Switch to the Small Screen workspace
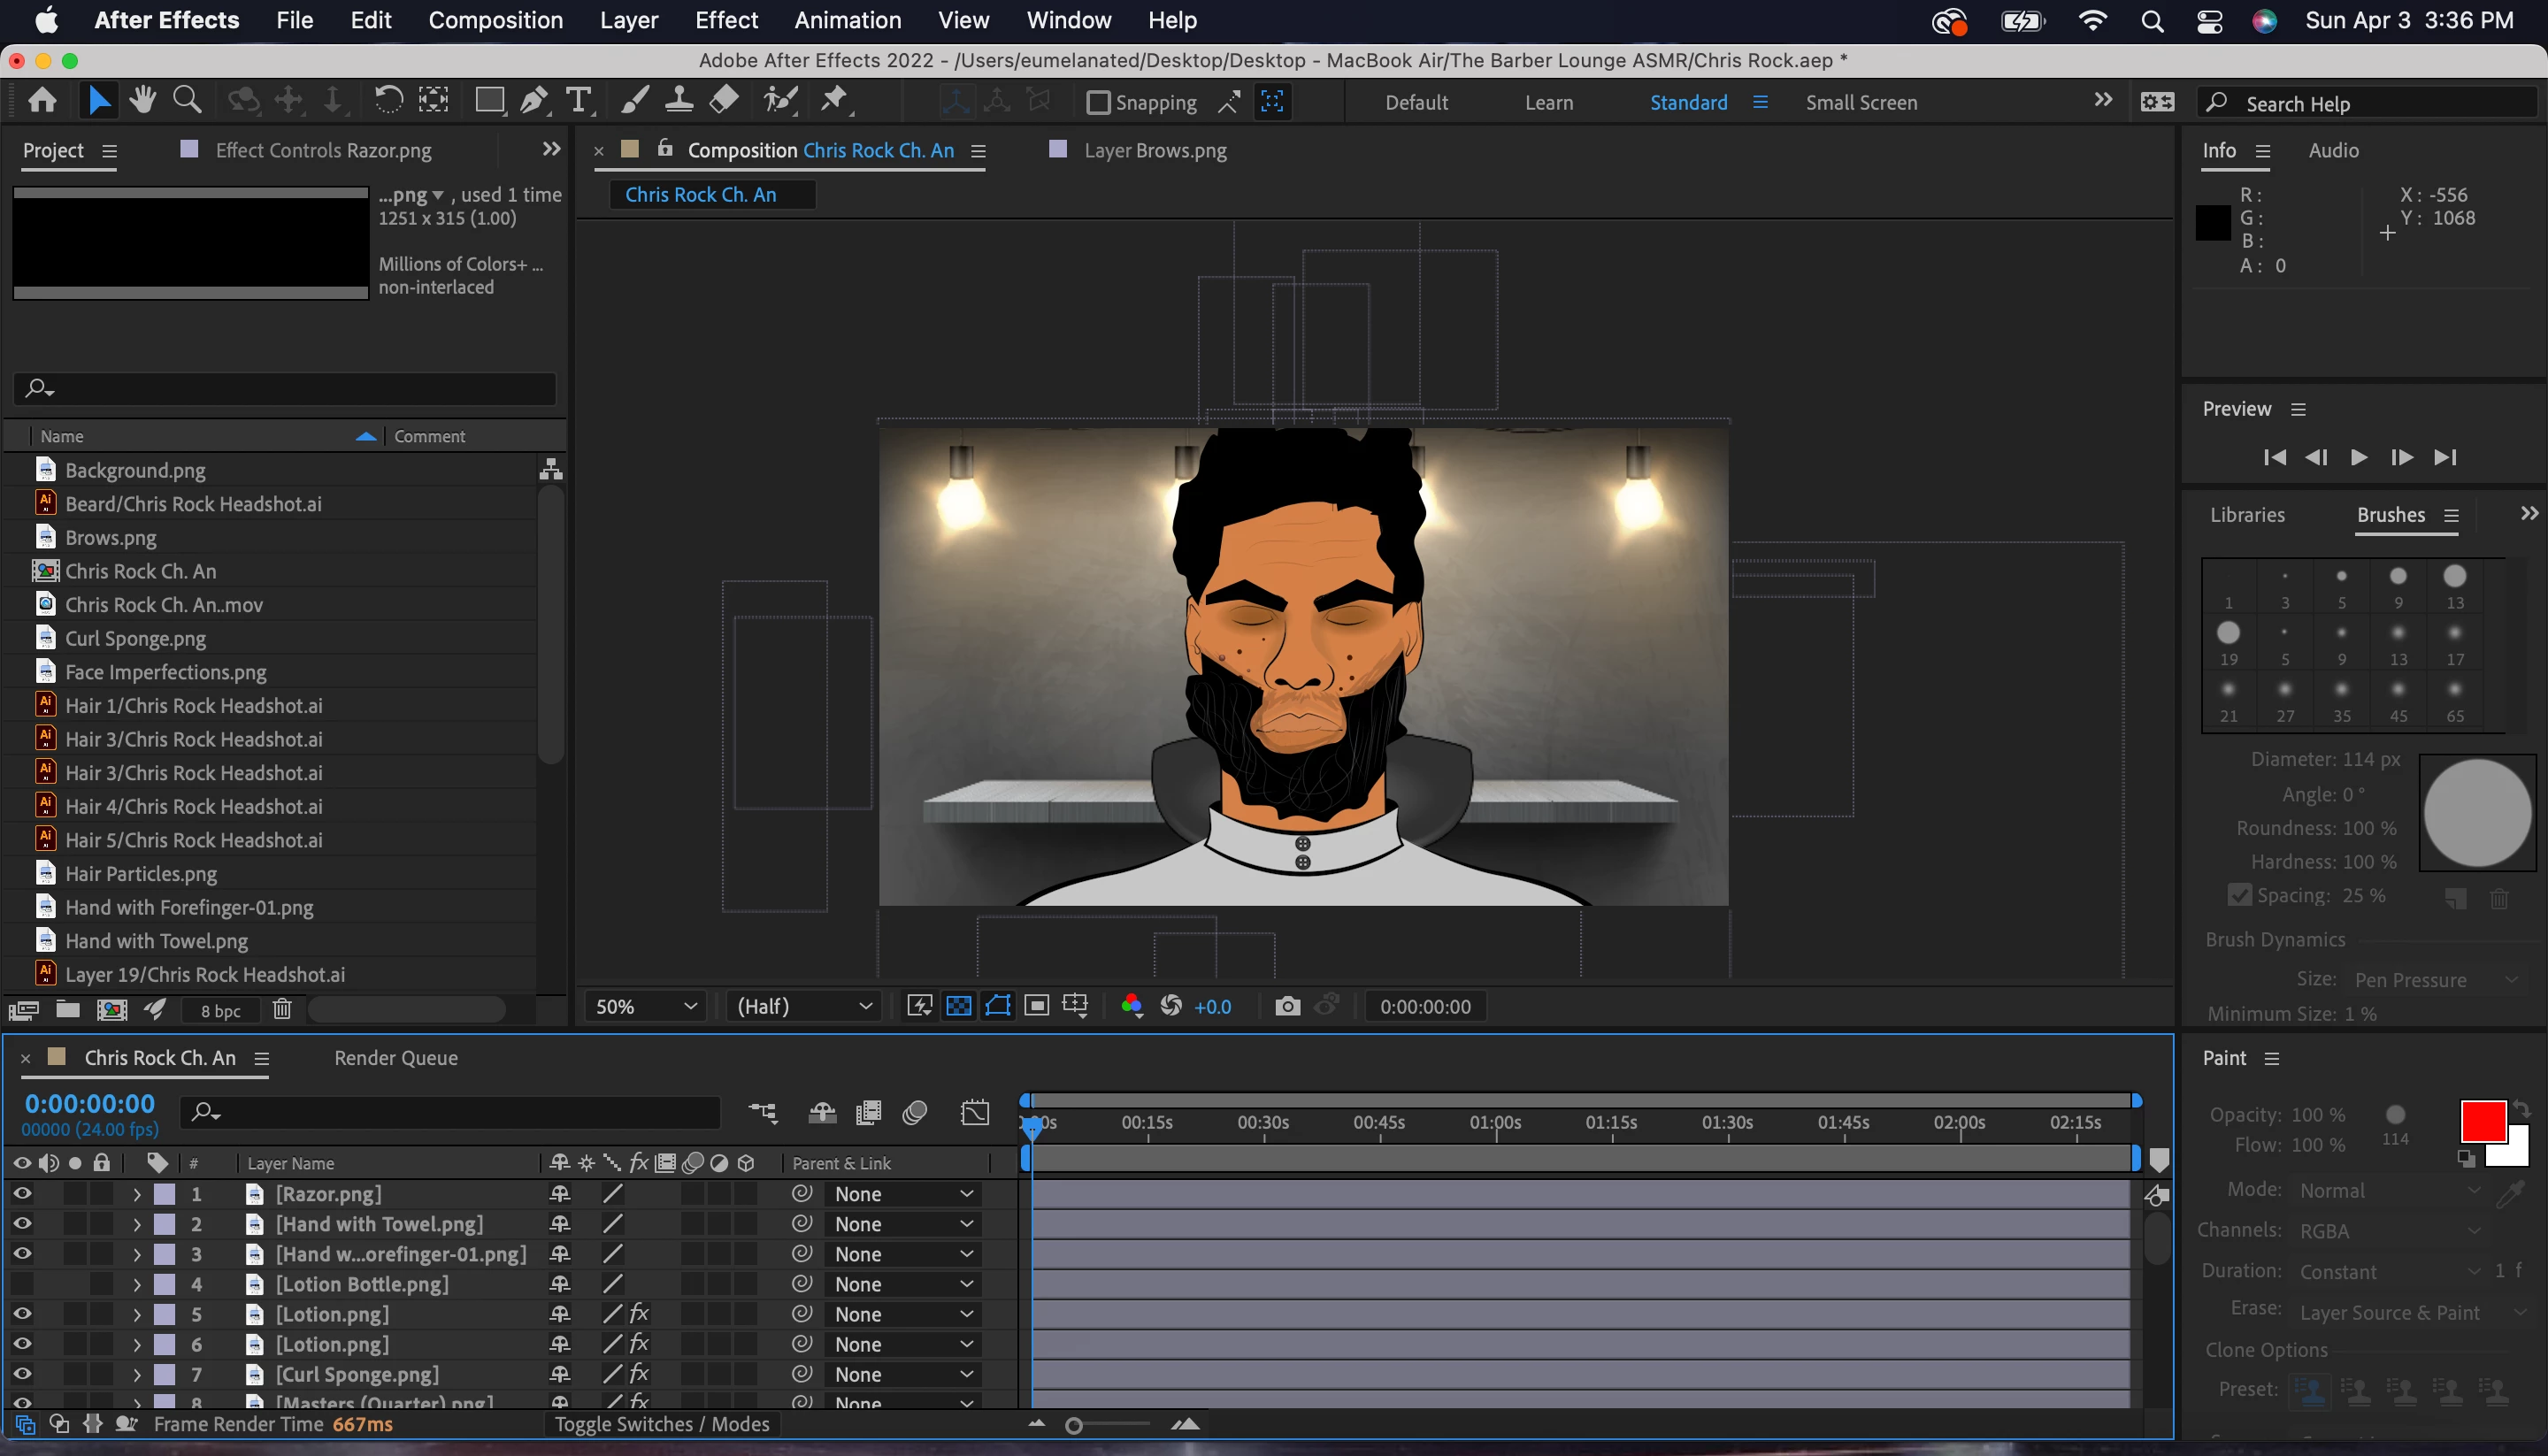2548x1456 pixels. (x=1861, y=103)
